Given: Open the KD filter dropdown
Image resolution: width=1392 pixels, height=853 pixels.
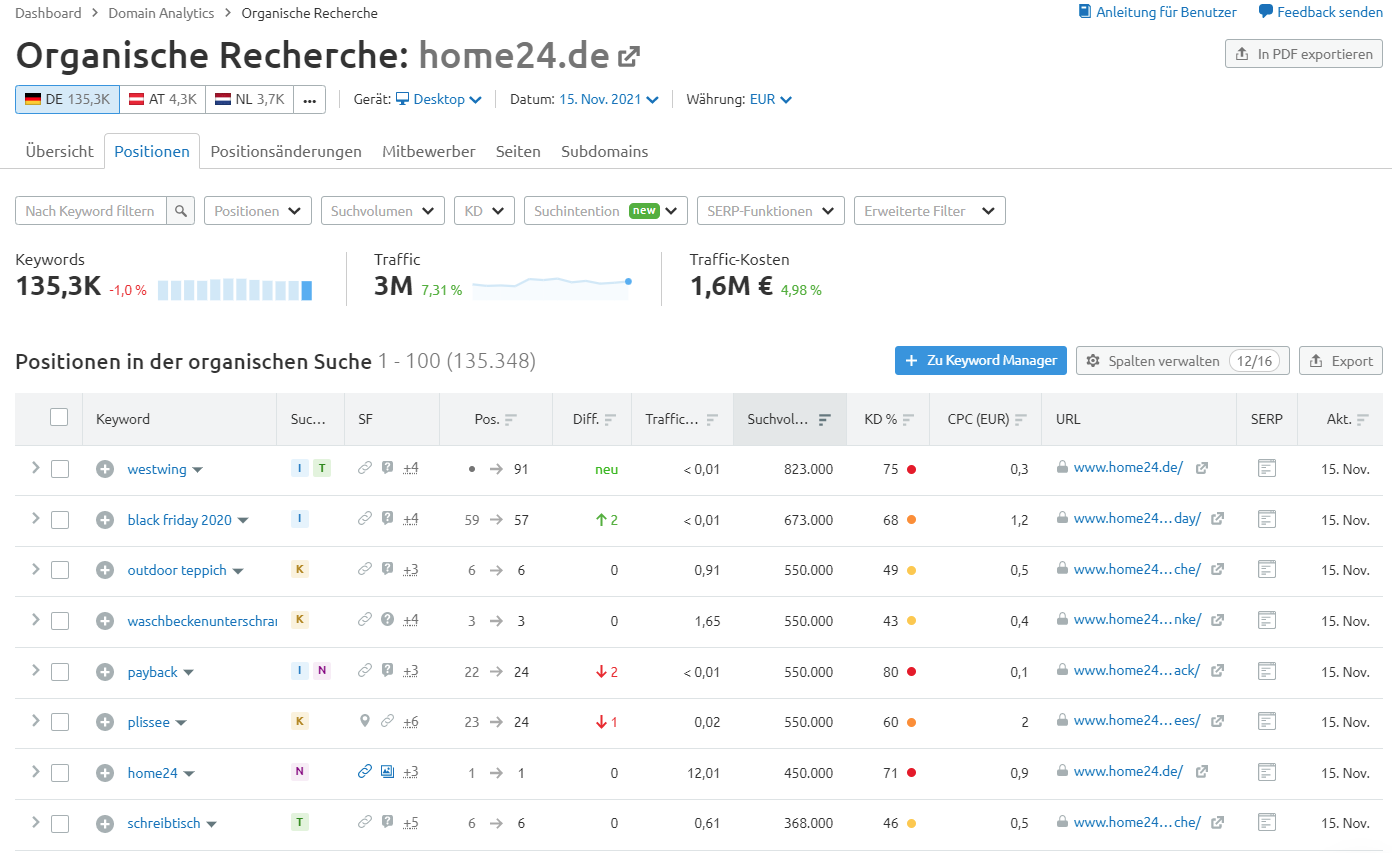Looking at the screenshot, I should tap(484, 211).
